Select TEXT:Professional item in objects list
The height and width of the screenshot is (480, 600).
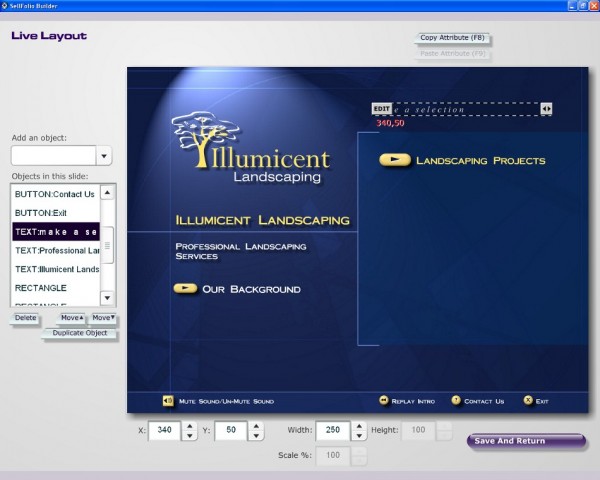56,250
